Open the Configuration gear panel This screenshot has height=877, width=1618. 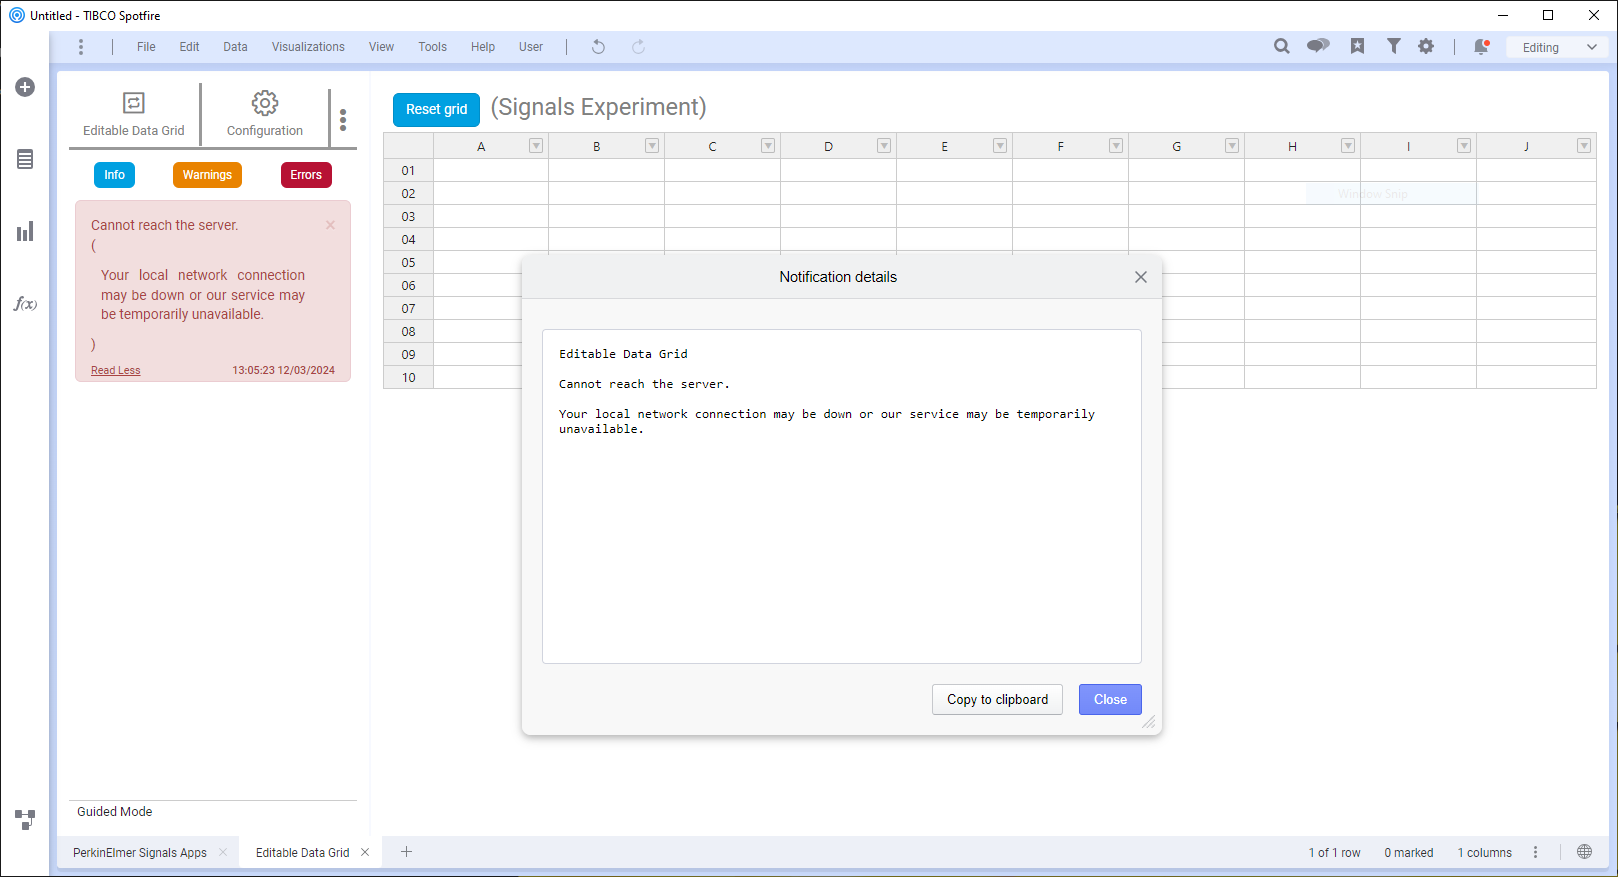265,114
